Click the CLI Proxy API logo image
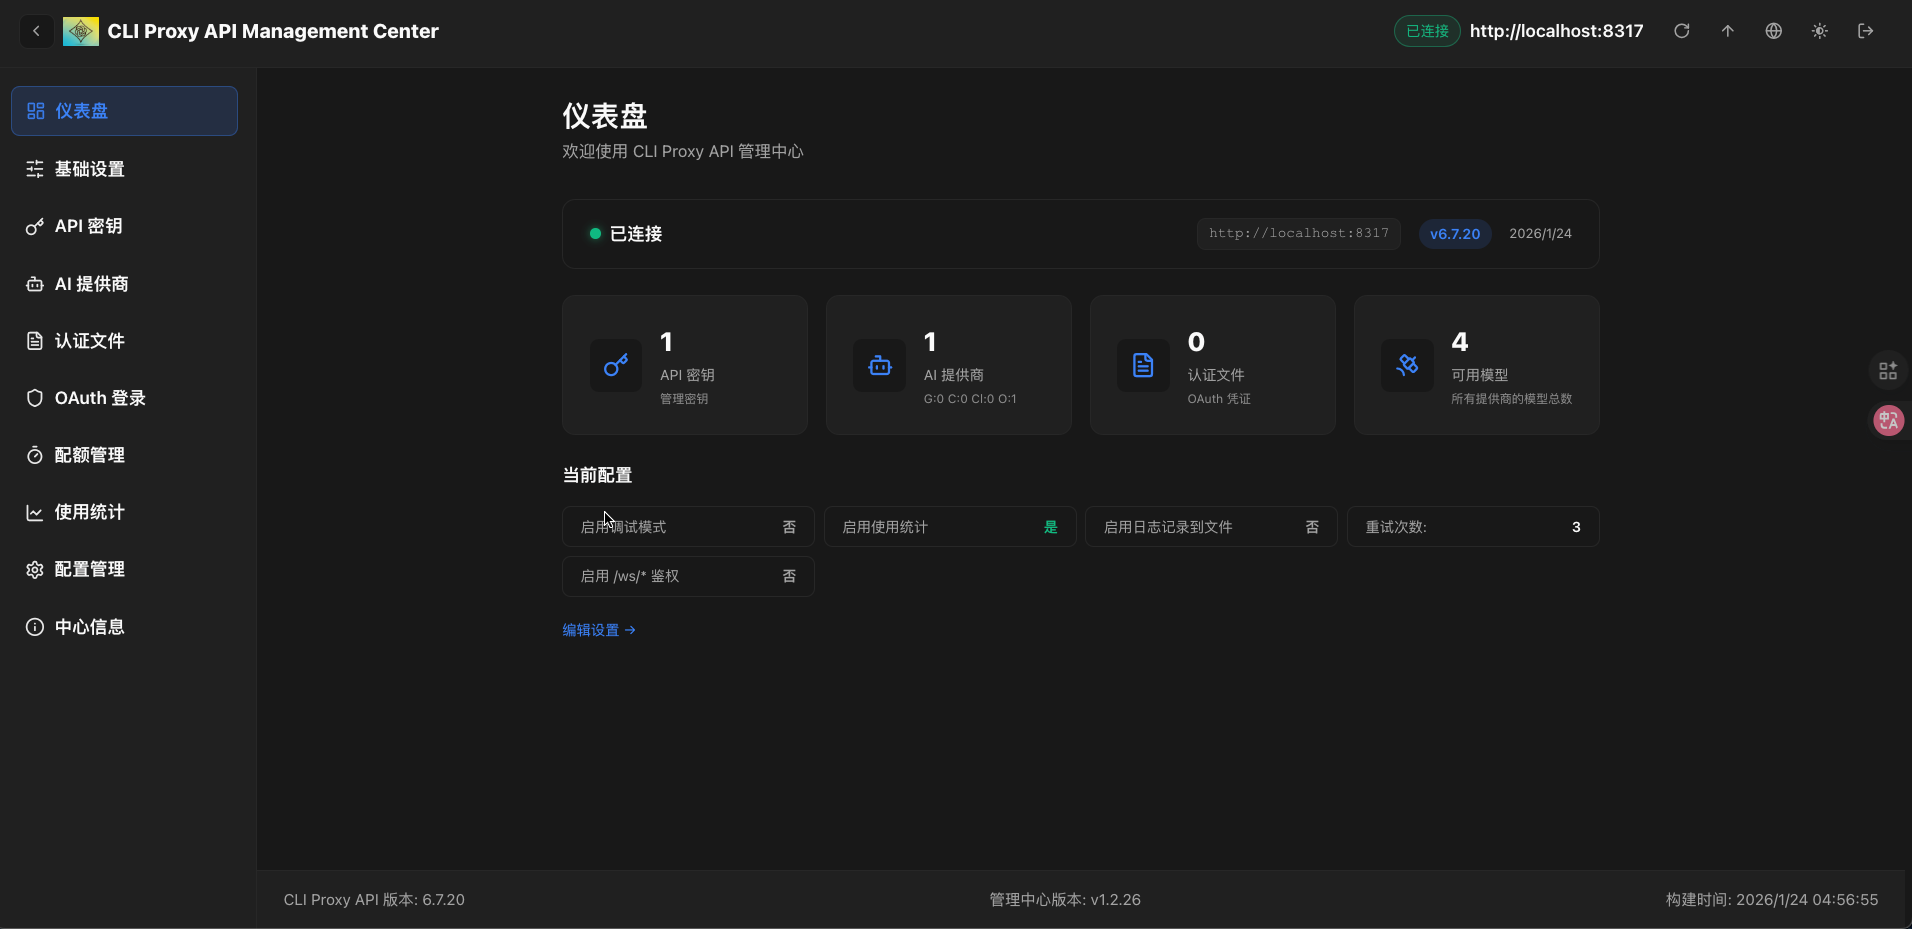 (x=81, y=31)
